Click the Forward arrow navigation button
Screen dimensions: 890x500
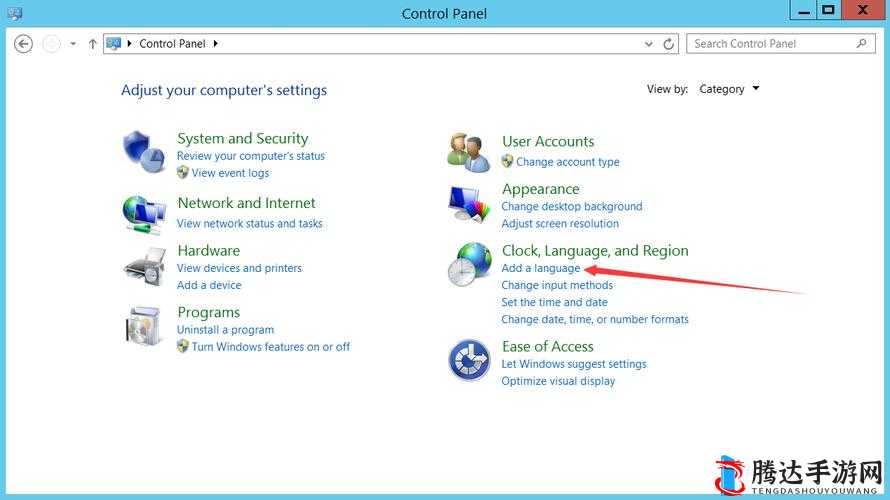pos(51,44)
